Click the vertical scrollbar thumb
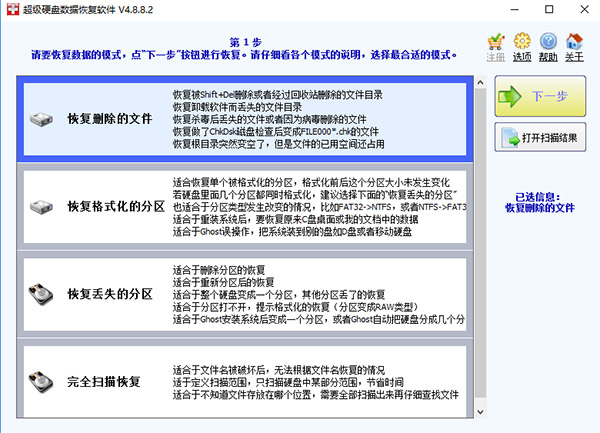Viewport: 600px width, 433px height. click(481, 243)
